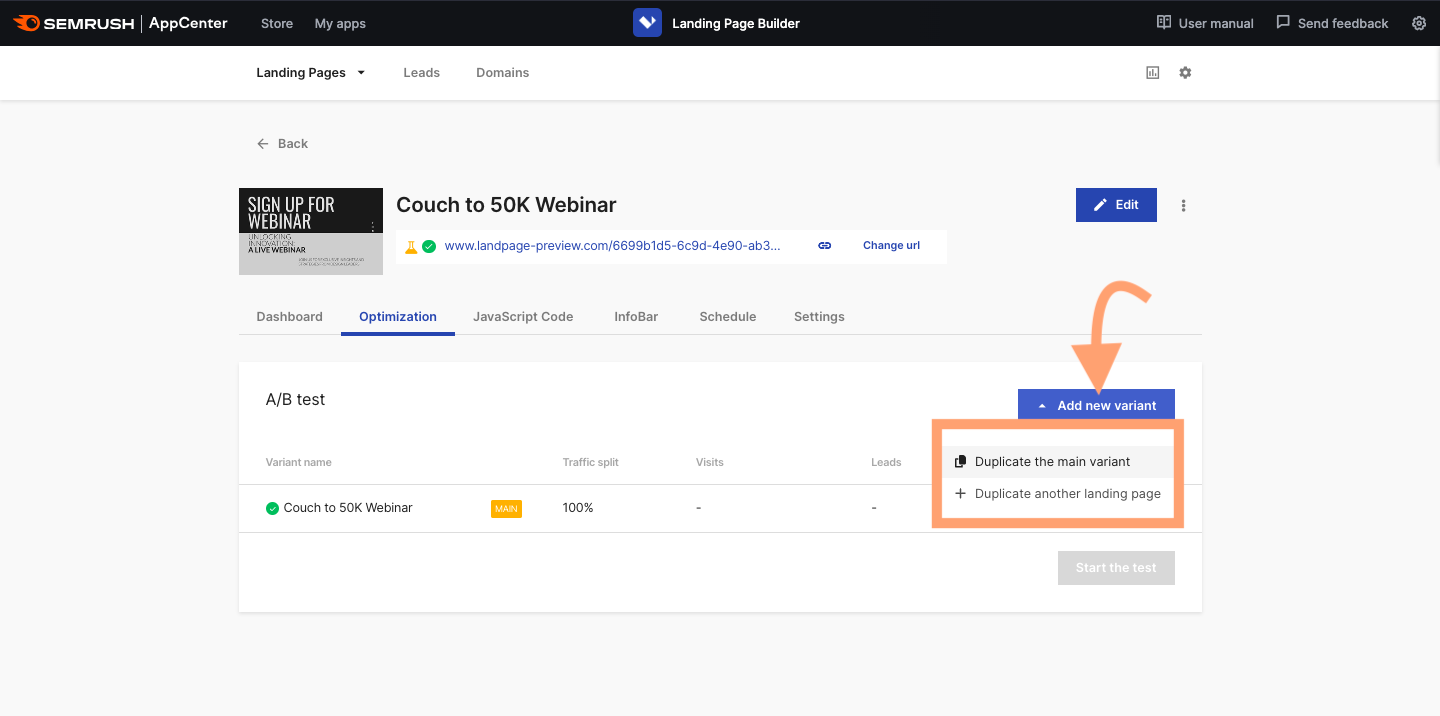Open the landing page thumbnail preview
Image resolution: width=1440 pixels, height=716 pixels.
pos(310,231)
